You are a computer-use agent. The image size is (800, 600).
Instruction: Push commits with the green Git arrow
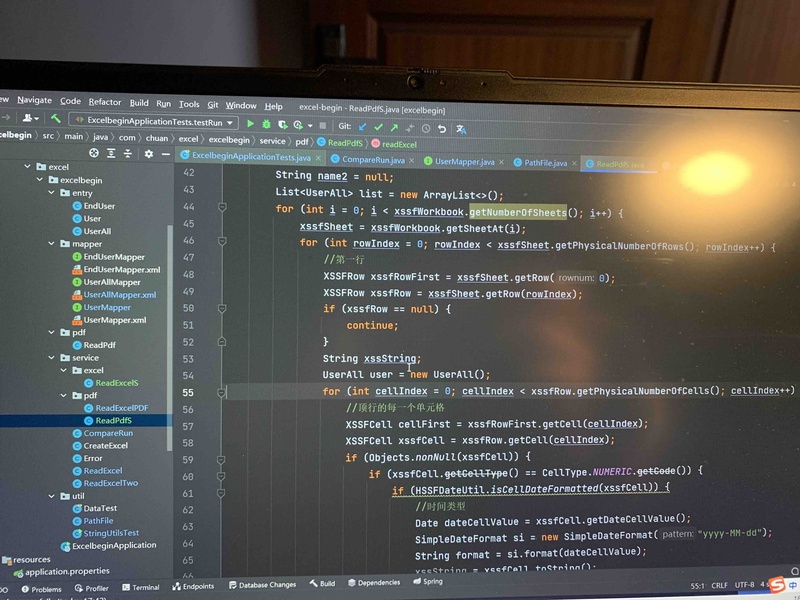click(x=394, y=128)
